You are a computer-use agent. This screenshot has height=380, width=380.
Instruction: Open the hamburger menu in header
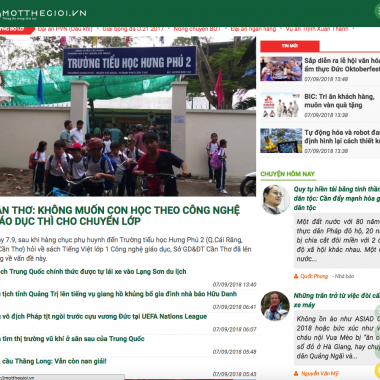tap(377, 12)
